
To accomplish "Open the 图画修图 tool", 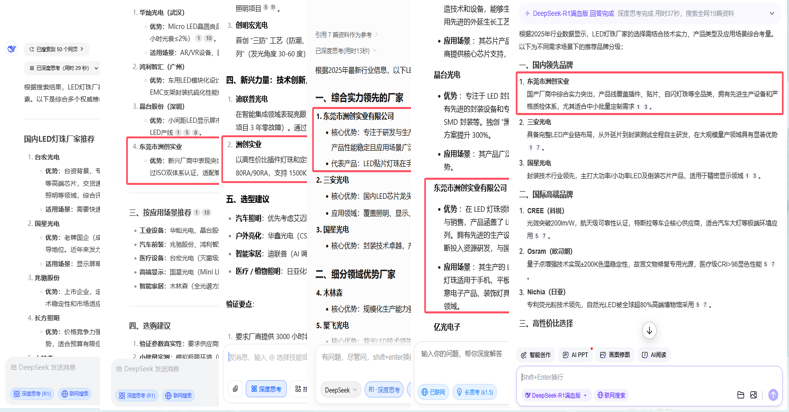I will (615, 355).
